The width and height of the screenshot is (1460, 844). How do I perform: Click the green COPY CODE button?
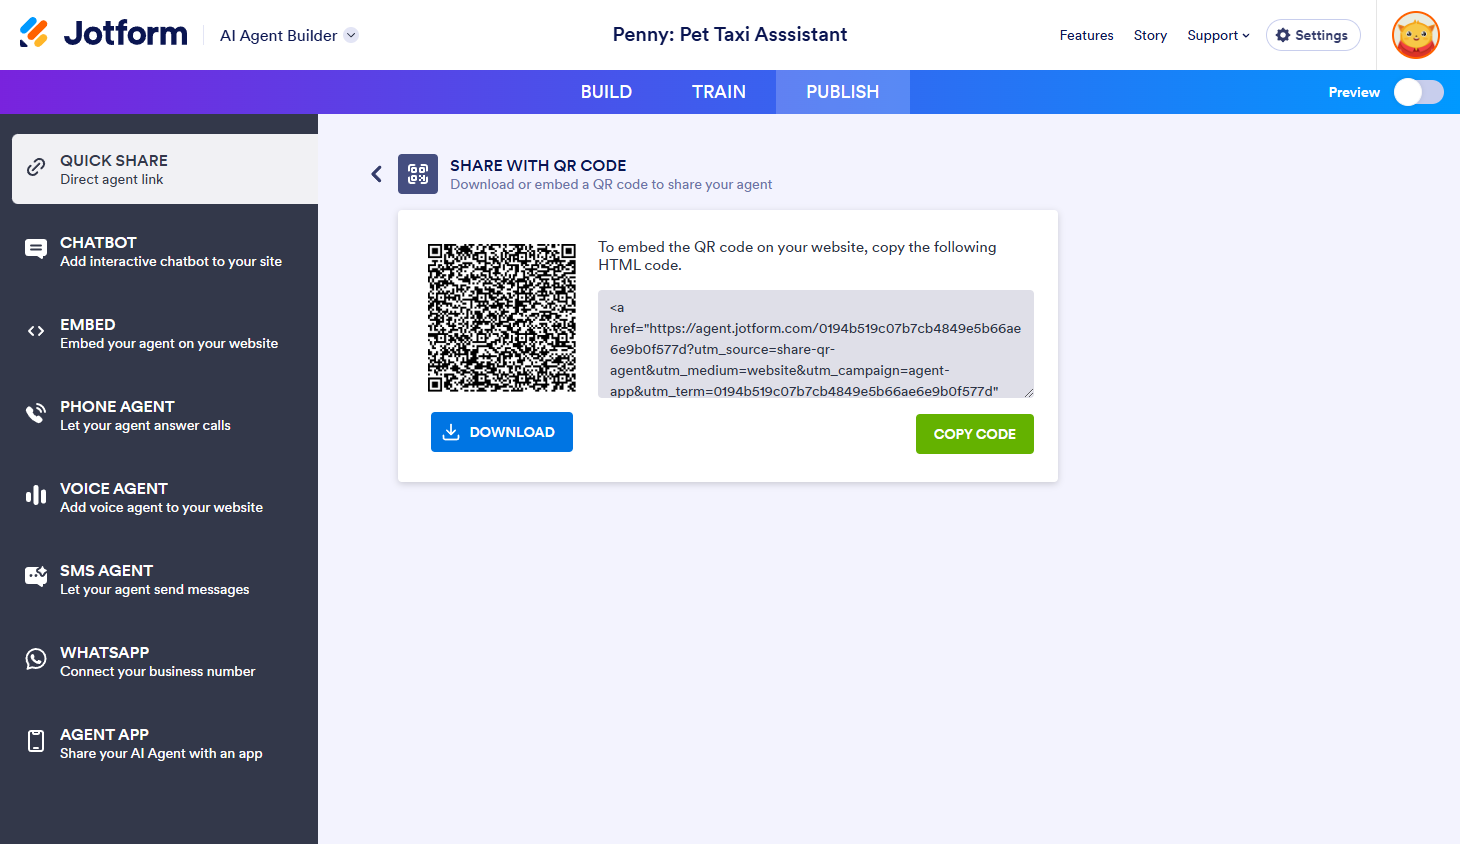point(974,434)
